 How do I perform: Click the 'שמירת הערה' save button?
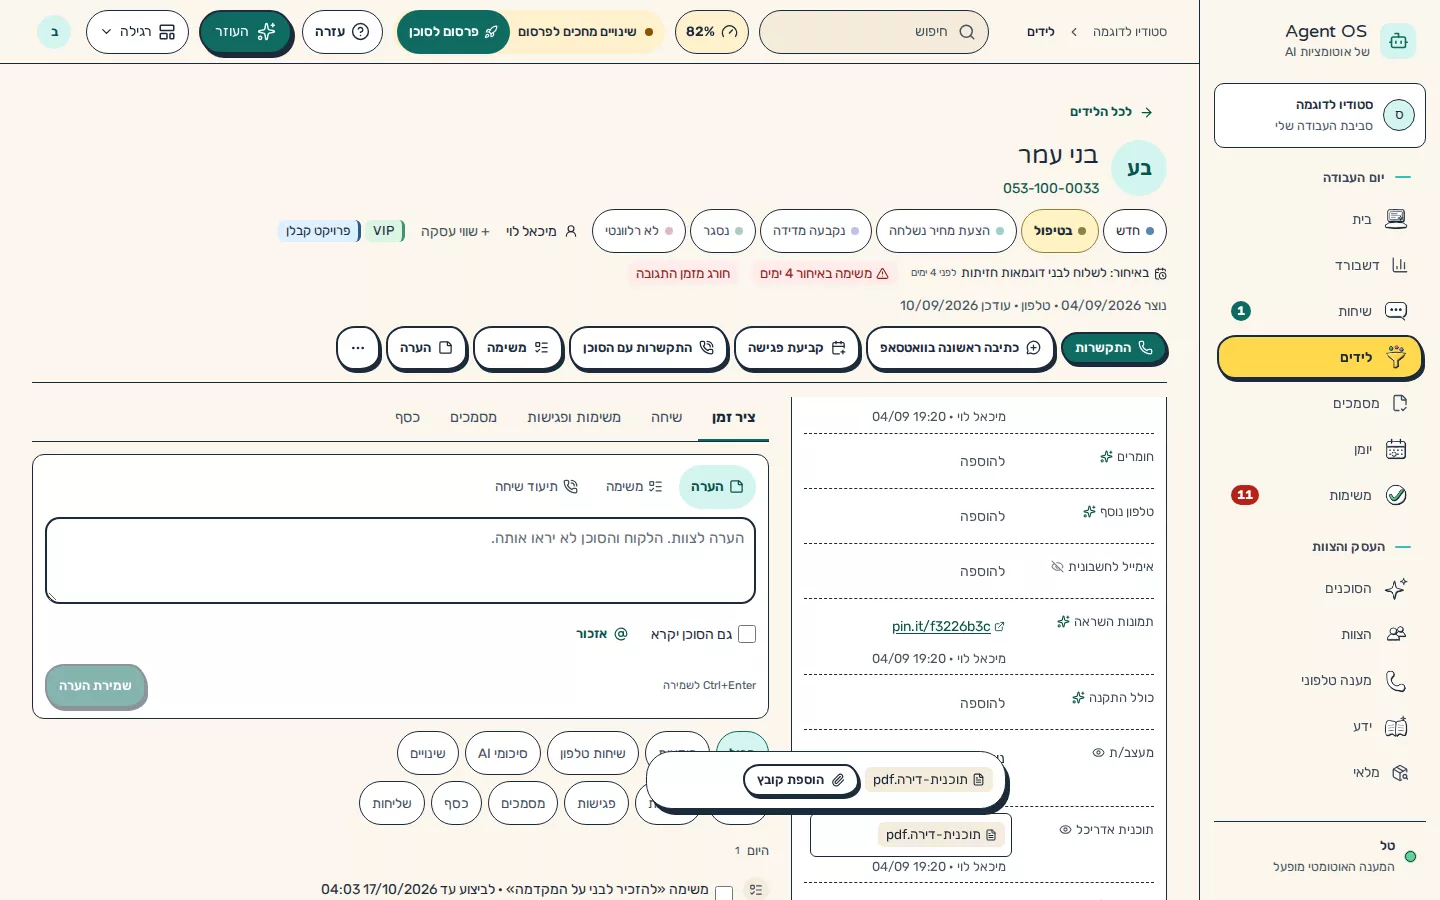pyautogui.click(x=95, y=686)
